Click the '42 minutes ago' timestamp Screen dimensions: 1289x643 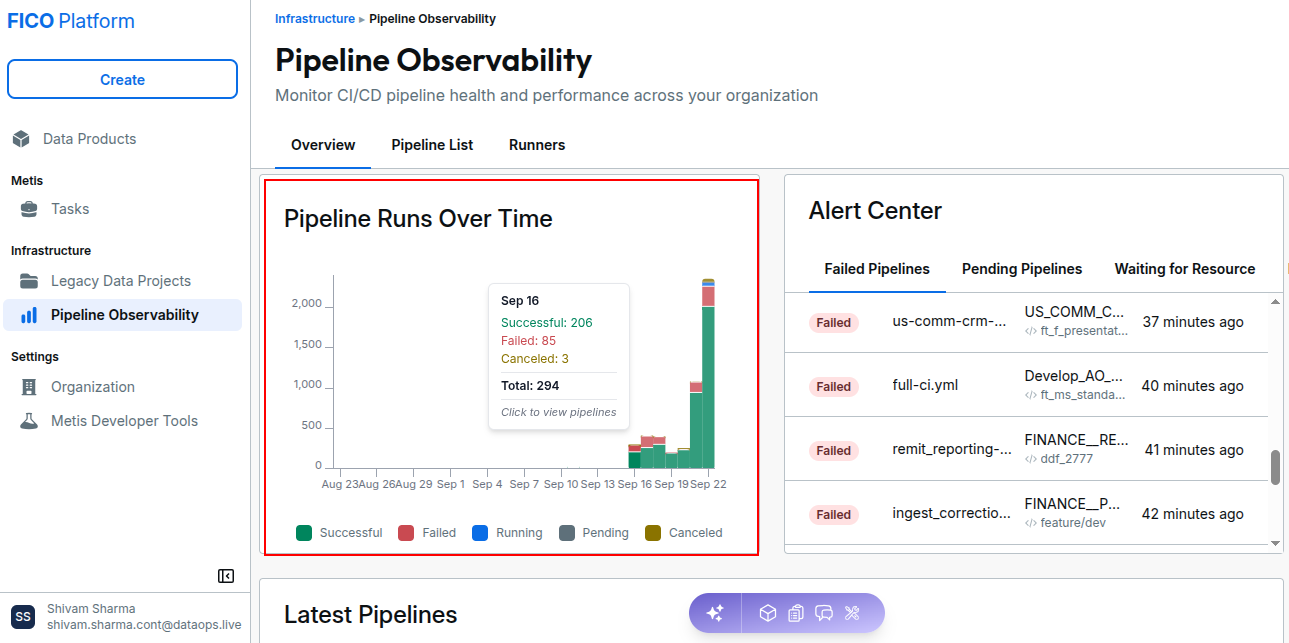[x=1193, y=514]
